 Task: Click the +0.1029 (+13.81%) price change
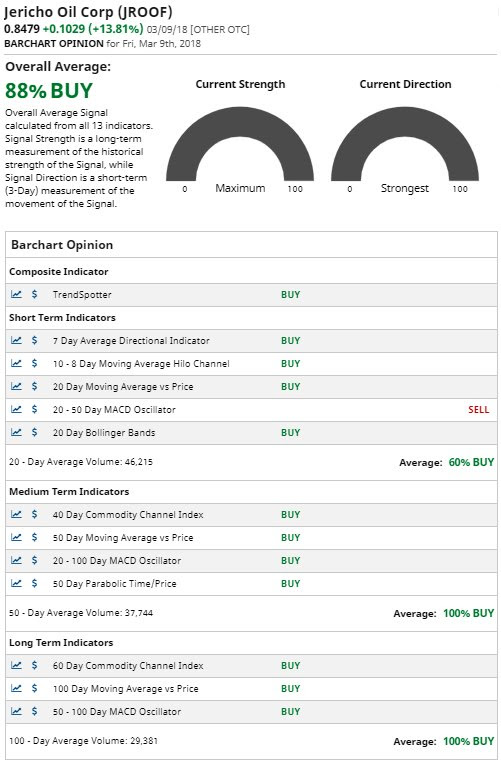click(x=93, y=29)
